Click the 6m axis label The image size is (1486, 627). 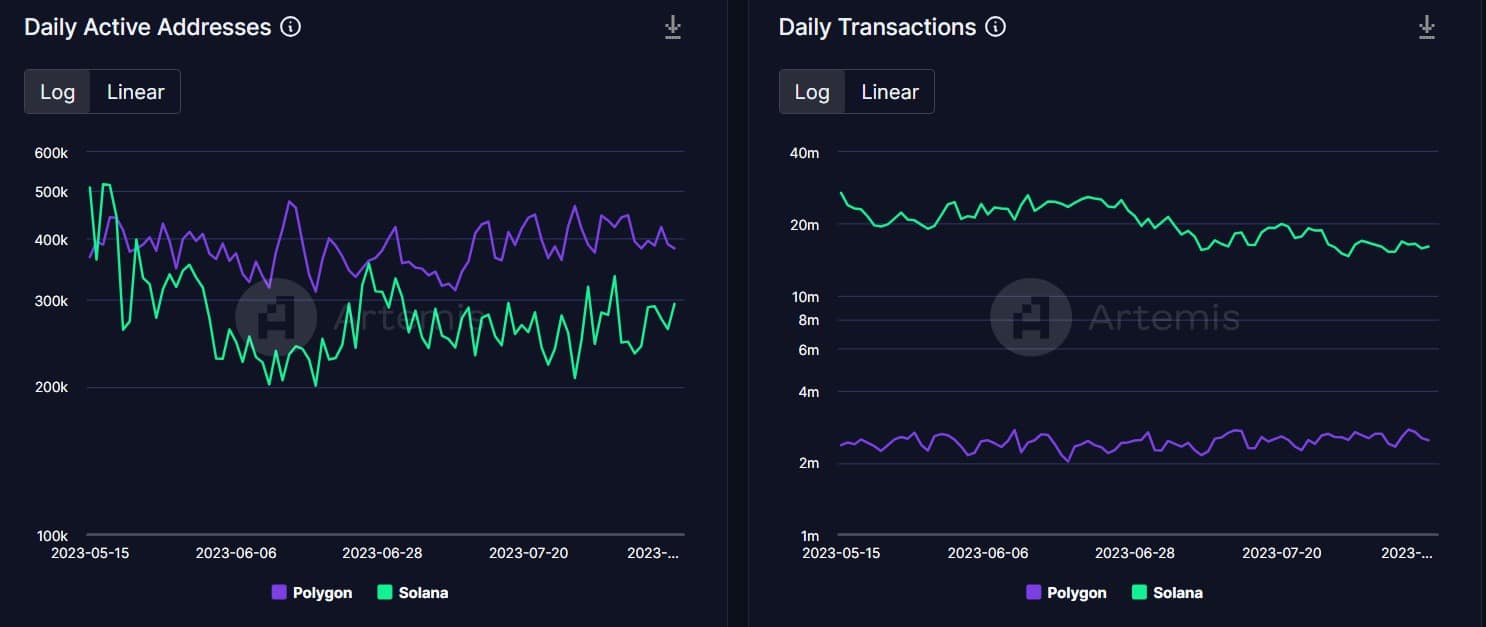pos(809,350)
